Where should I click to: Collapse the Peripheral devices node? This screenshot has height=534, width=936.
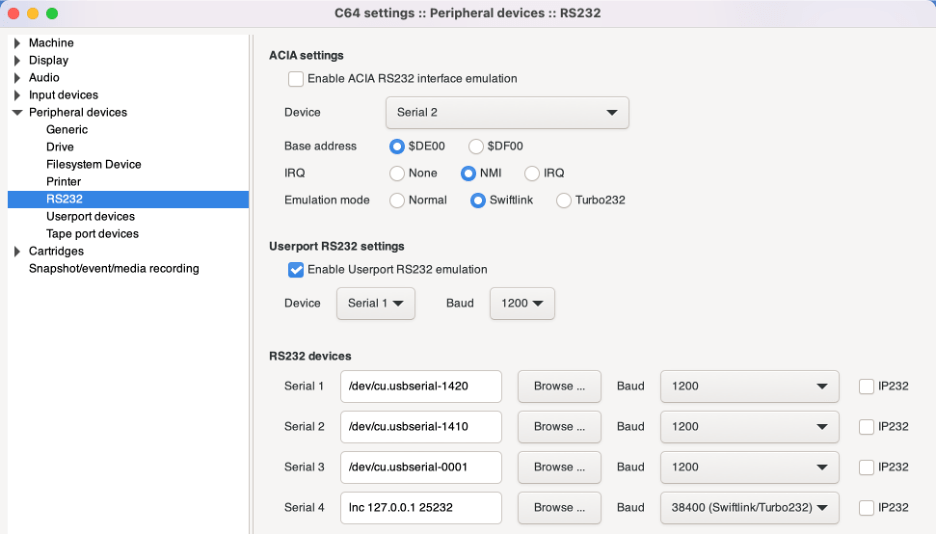click(x=17, y=112)
